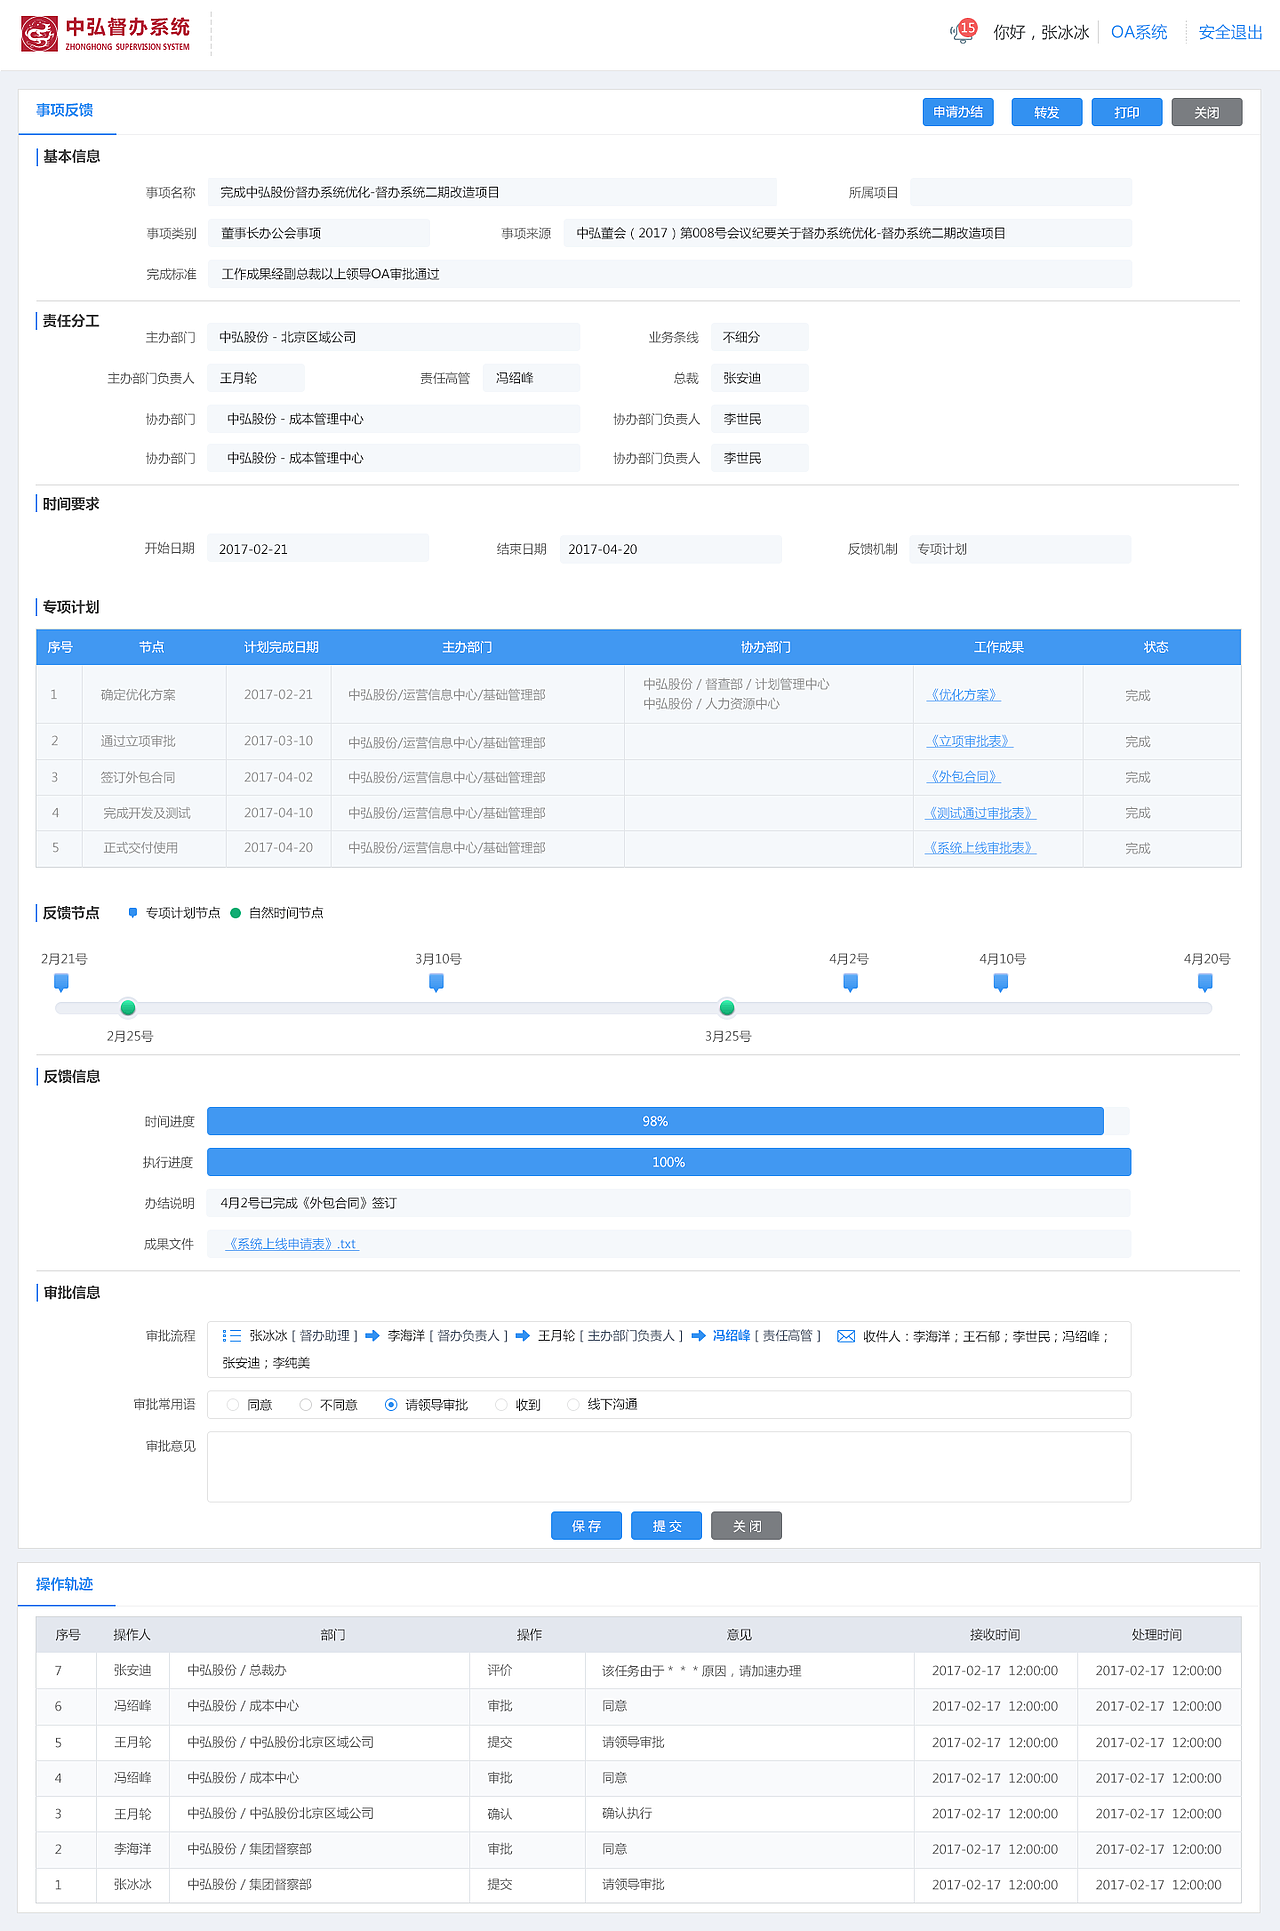The height and width of the screenshot is (1931, 1280).
Task: Click the empty 所属项目 field
Action: (1021, 192)
